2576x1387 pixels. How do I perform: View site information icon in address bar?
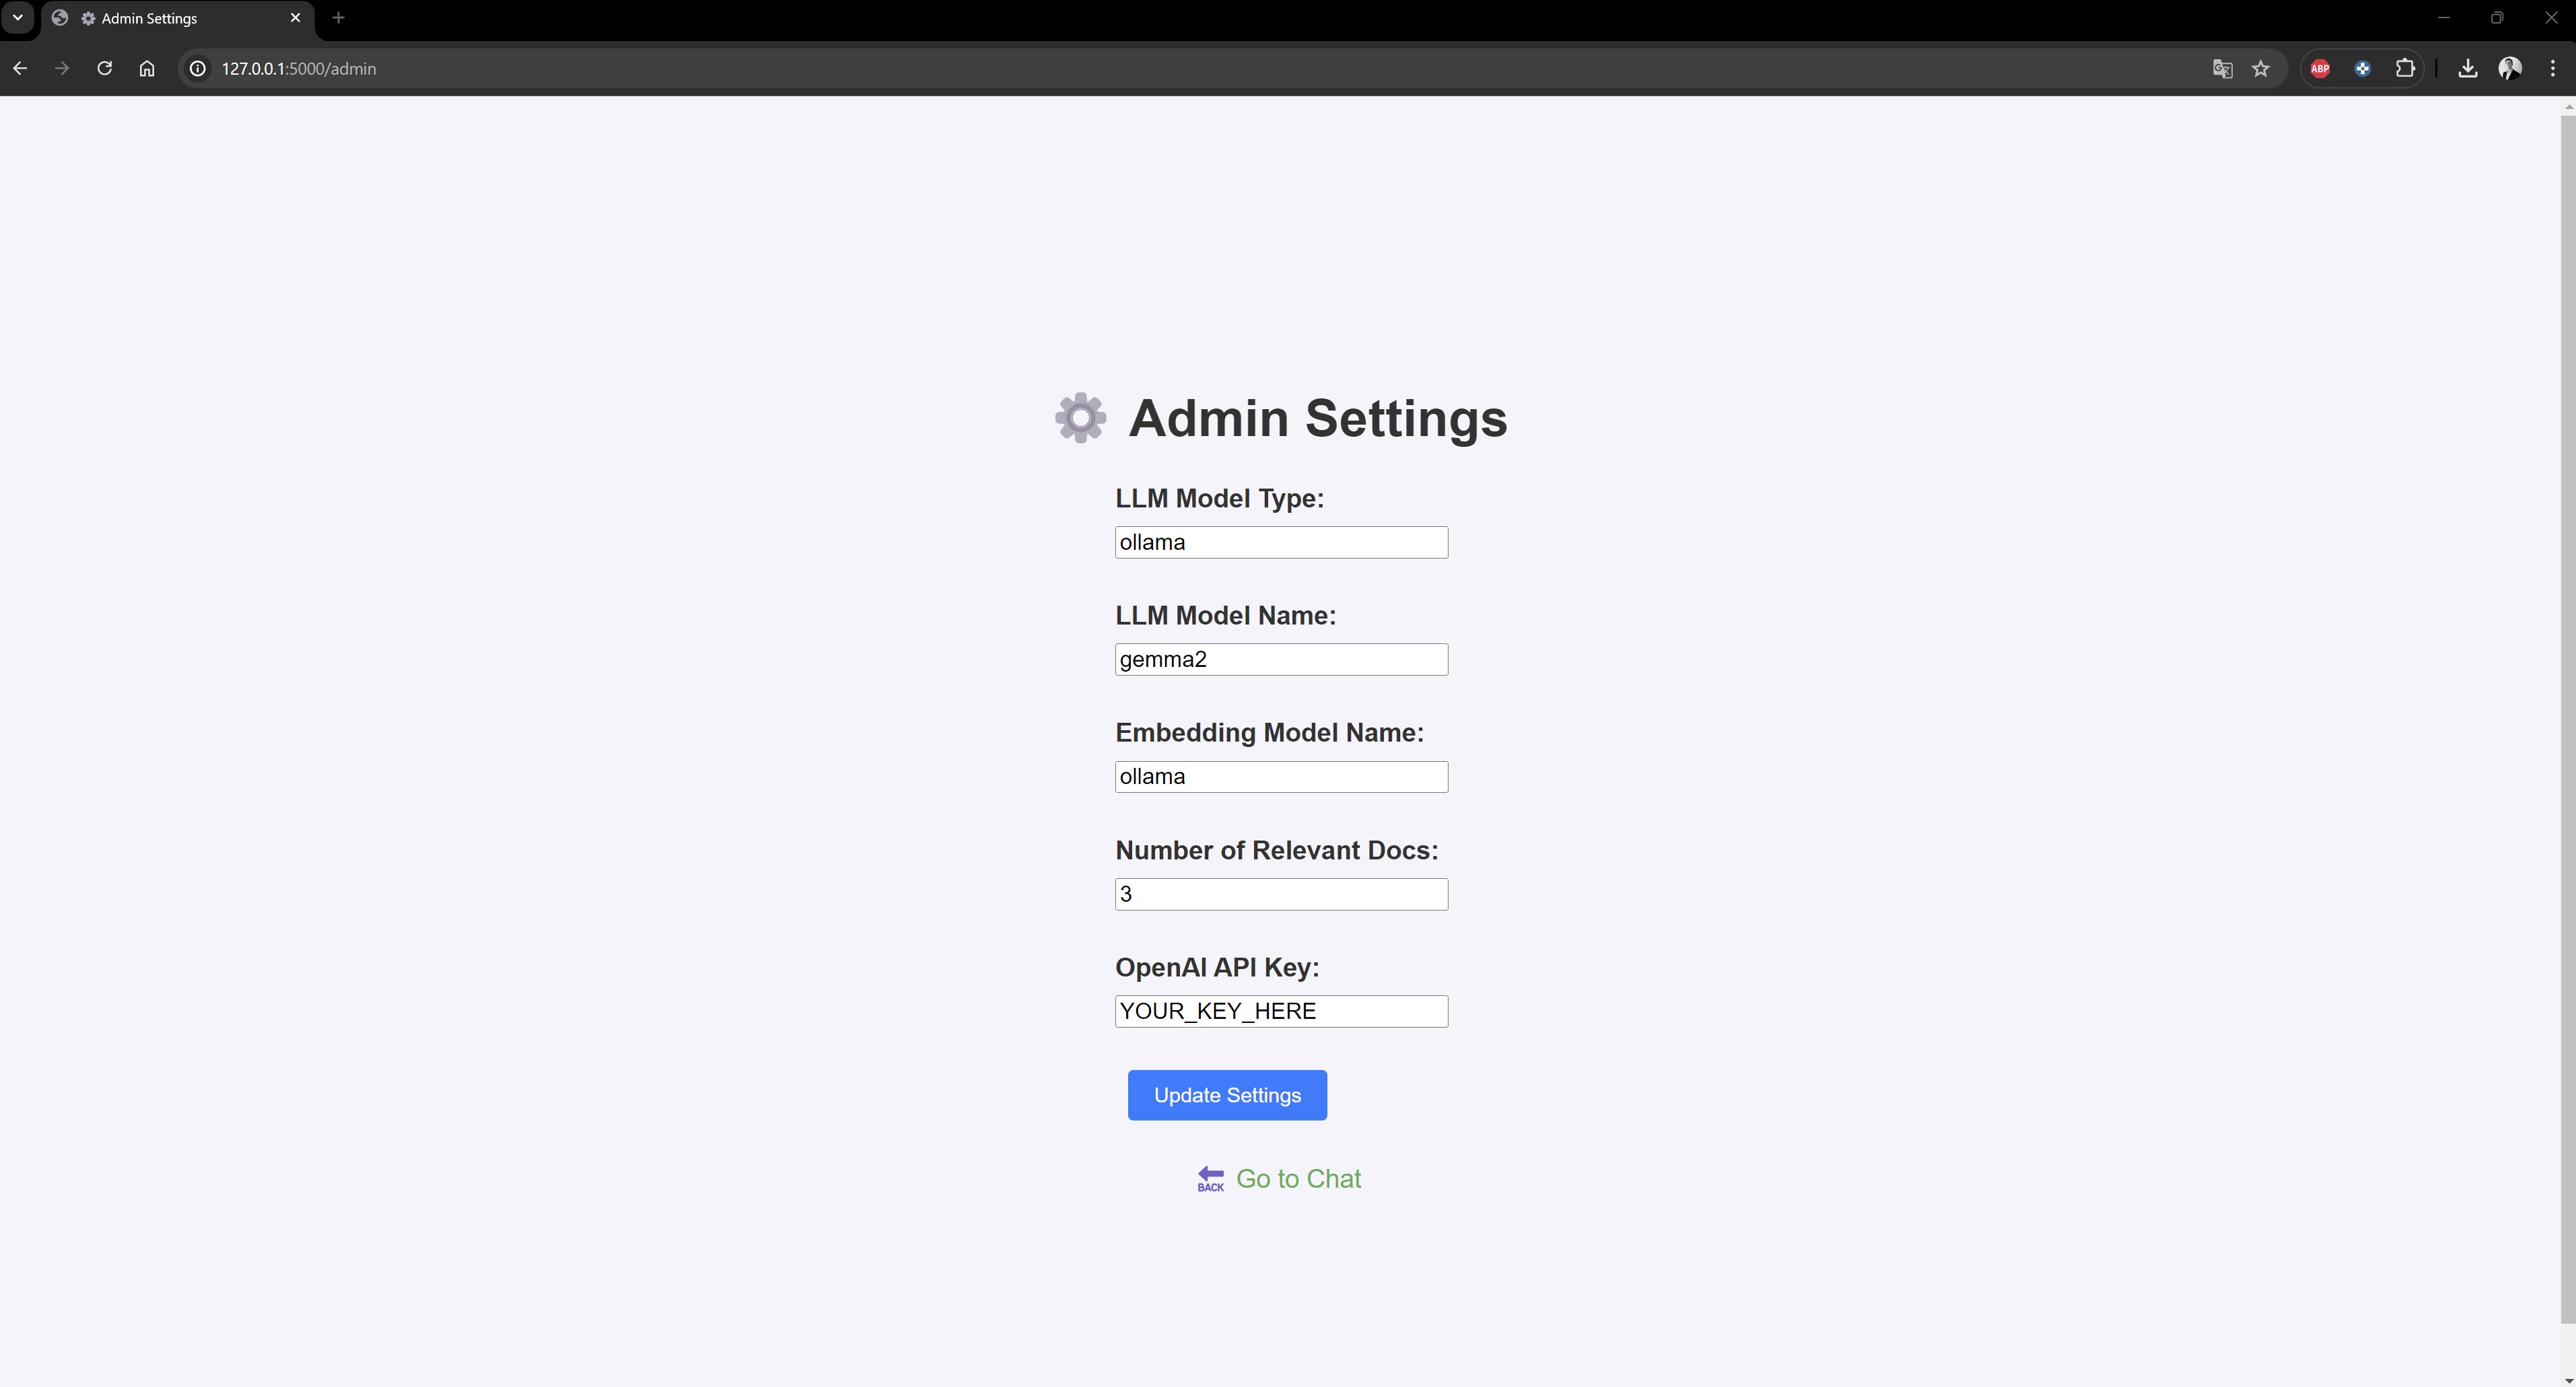pyautogui.click(x=198, y=68)
